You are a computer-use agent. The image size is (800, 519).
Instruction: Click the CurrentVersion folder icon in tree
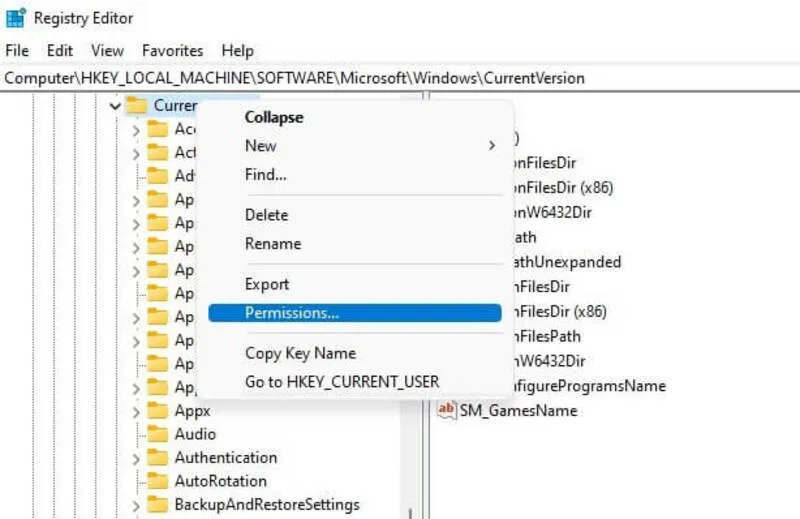click(x=137, y=106)
